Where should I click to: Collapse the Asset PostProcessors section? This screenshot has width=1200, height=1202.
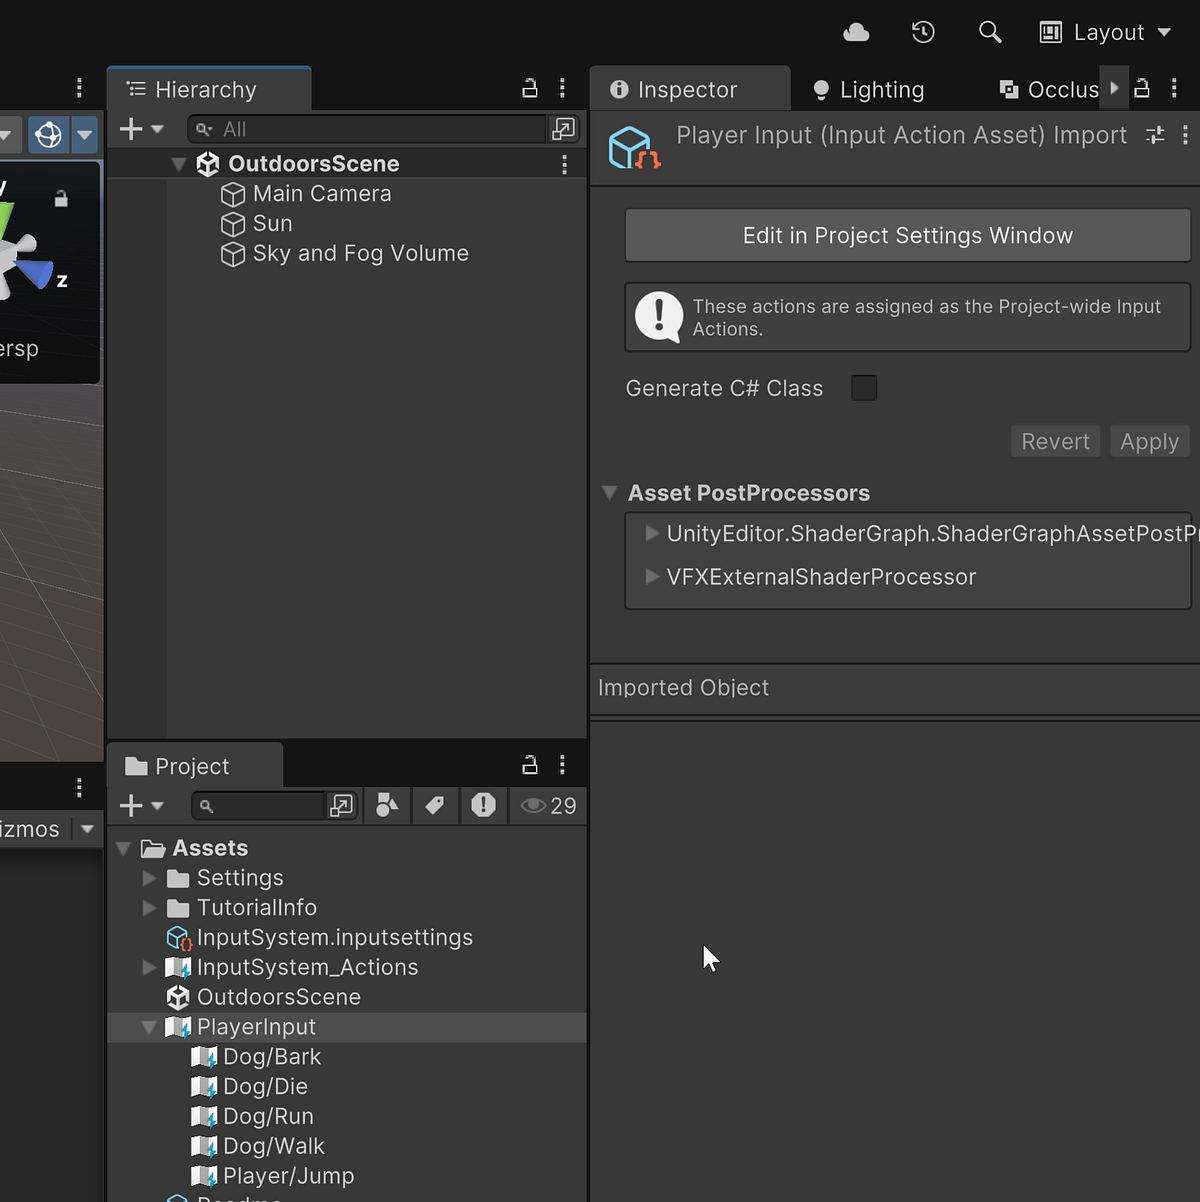pos(610,492)
